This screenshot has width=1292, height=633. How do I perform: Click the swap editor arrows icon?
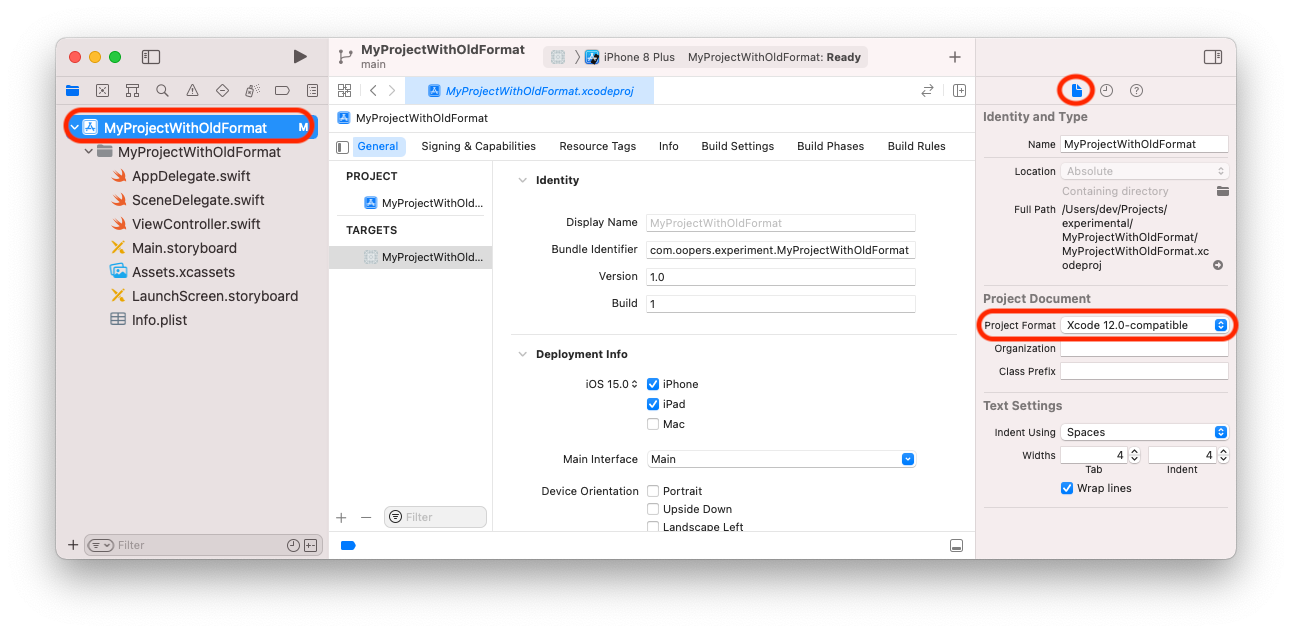point(927,90)
